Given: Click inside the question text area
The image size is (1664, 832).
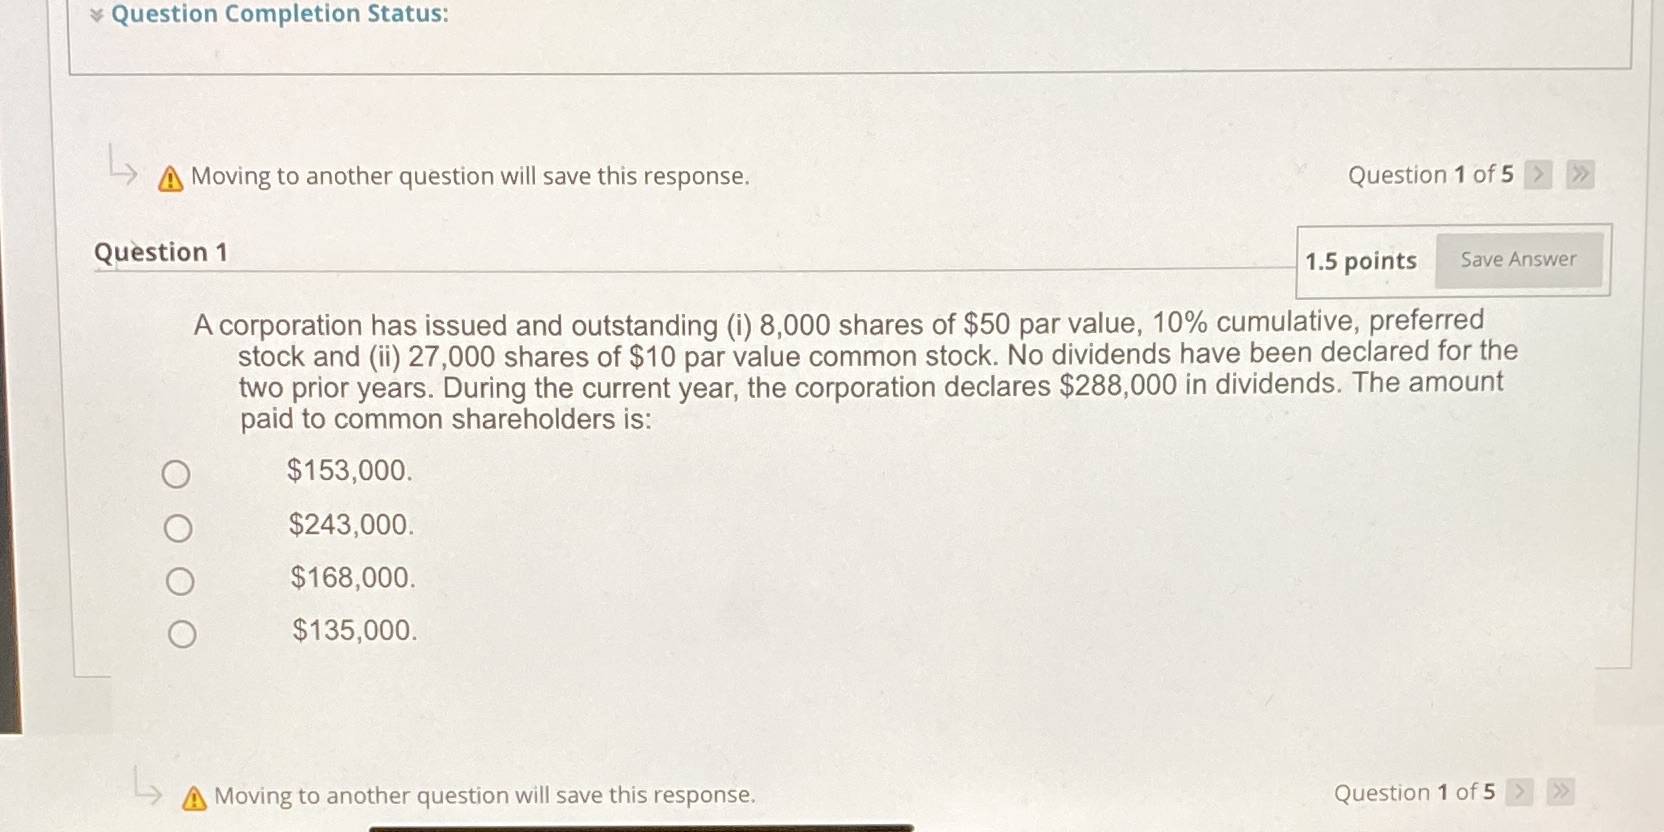Looking at the screenshot, I should coord(840,370).
